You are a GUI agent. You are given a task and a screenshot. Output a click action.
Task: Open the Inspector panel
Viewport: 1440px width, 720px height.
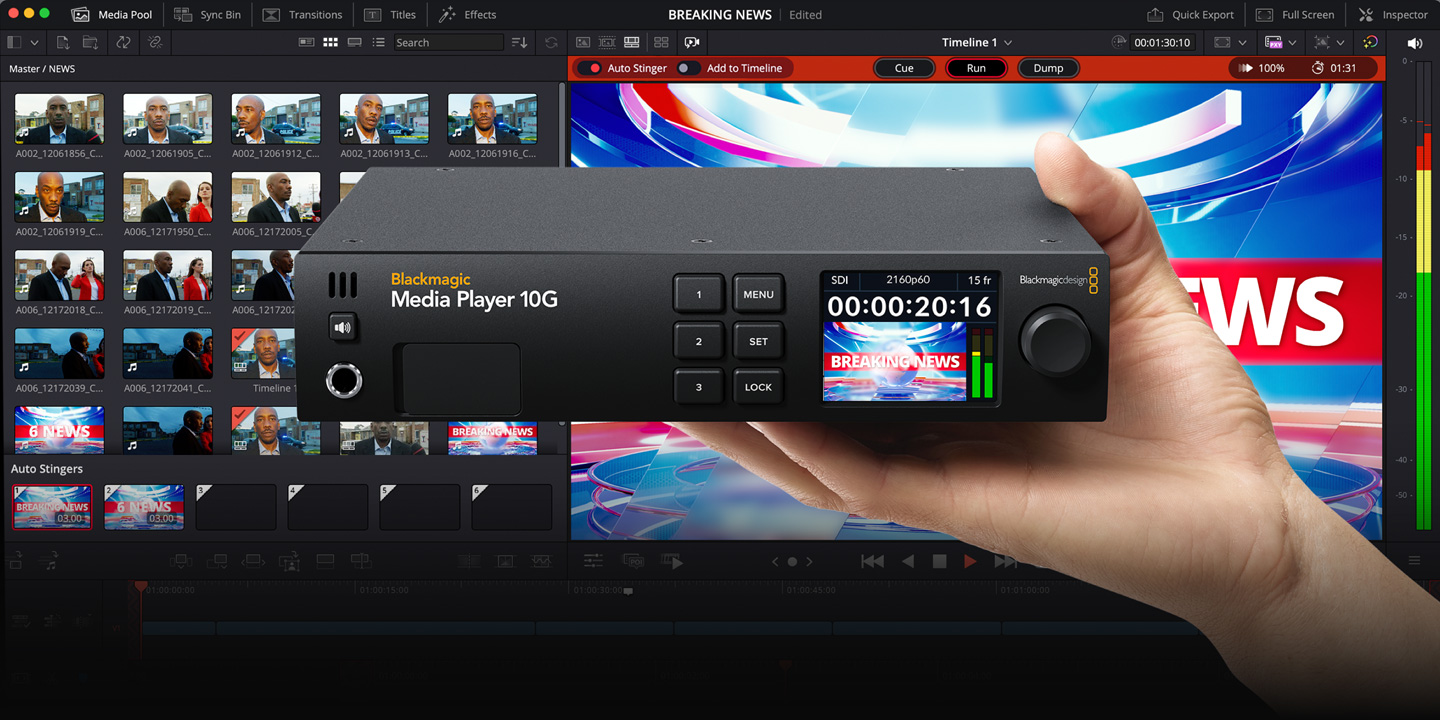pos(1393,15)
